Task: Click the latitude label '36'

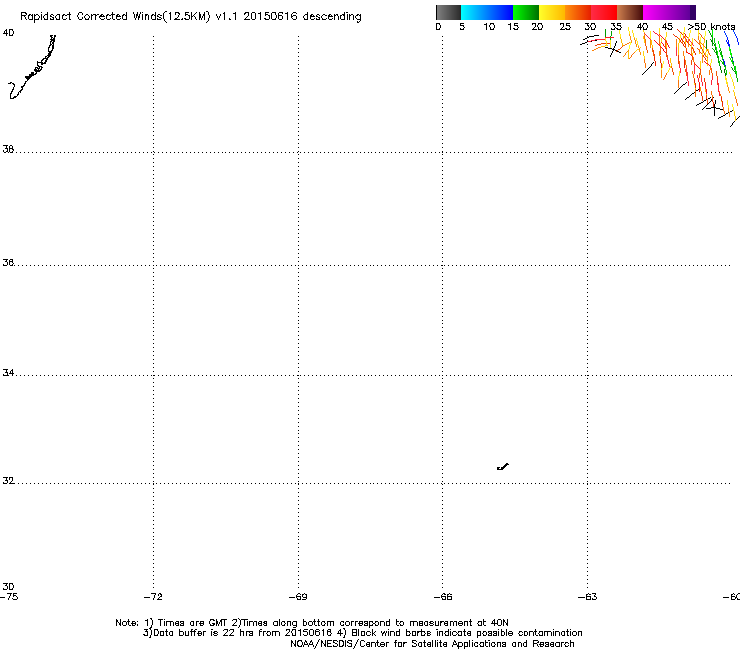Action: coord(8,262)
